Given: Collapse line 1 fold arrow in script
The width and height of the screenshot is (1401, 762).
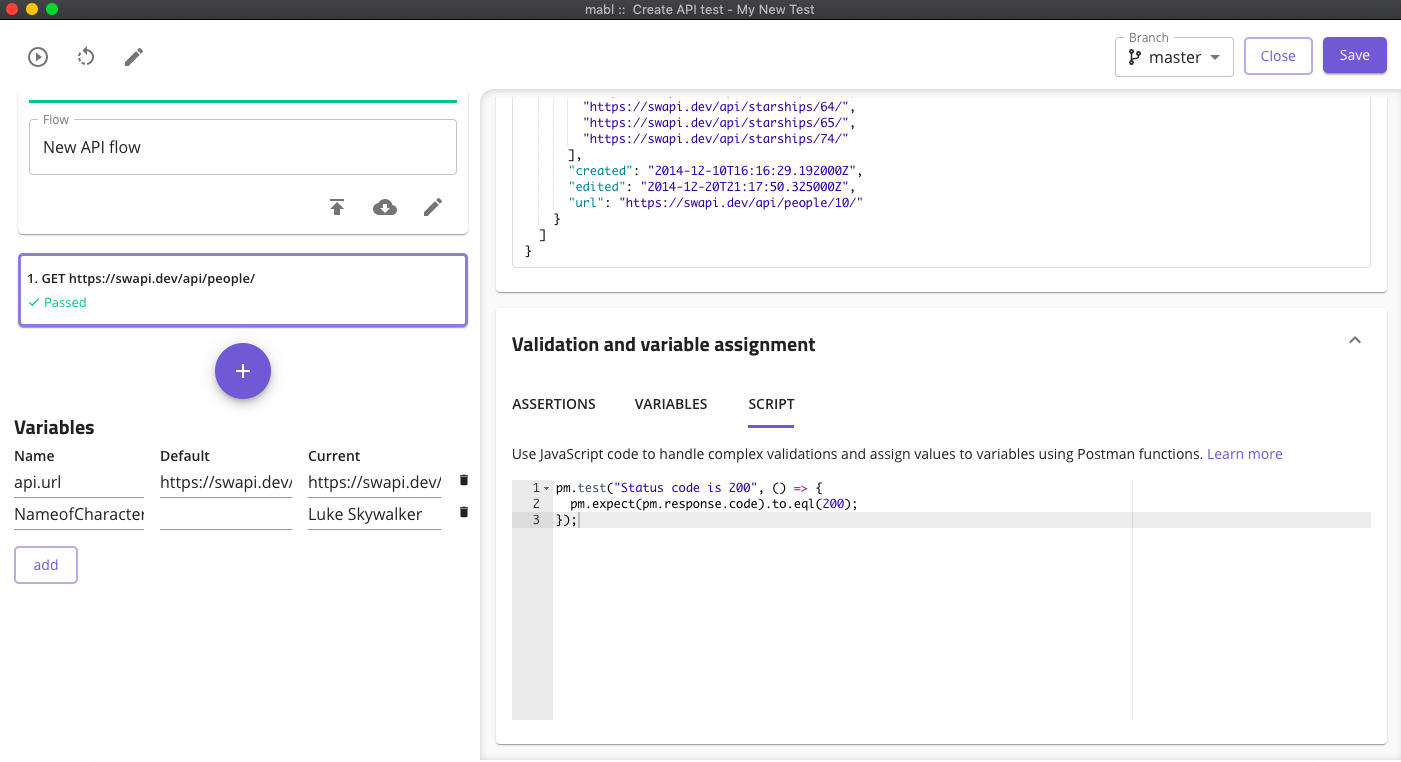Looking at the screenshot, I should click(547, 488).
